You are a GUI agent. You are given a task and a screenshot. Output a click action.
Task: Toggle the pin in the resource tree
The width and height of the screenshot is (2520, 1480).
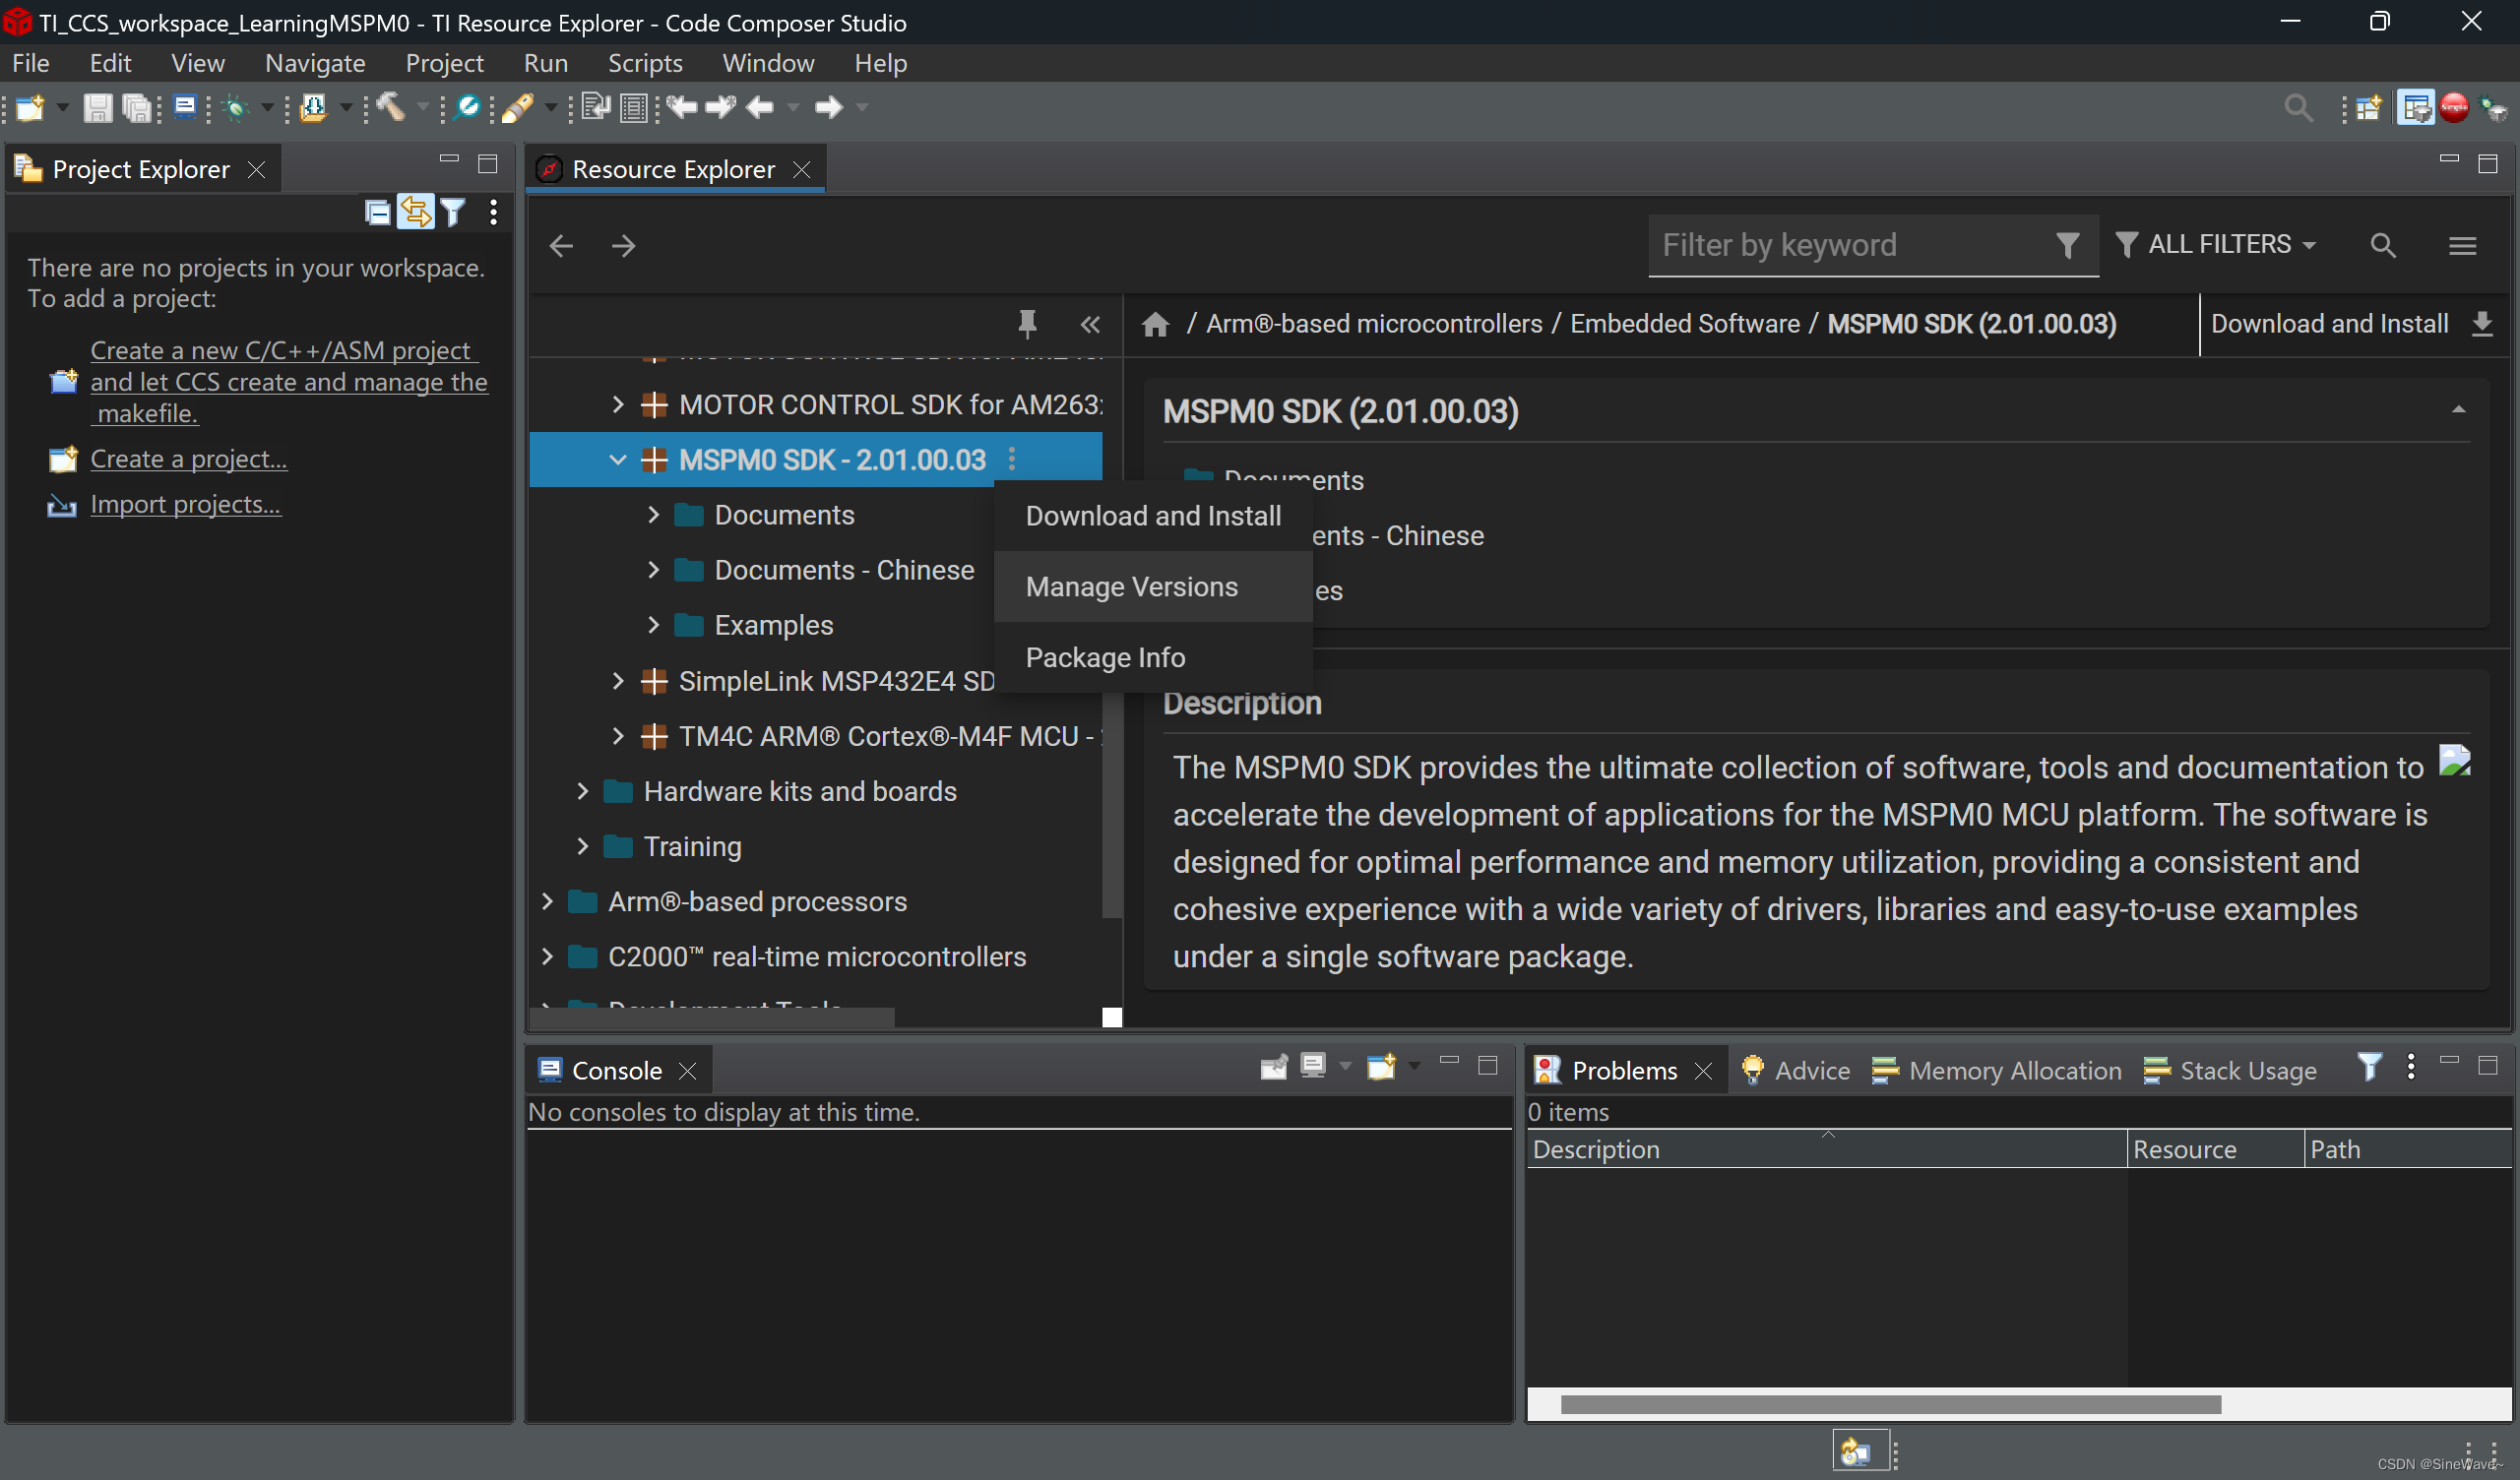1027,324
